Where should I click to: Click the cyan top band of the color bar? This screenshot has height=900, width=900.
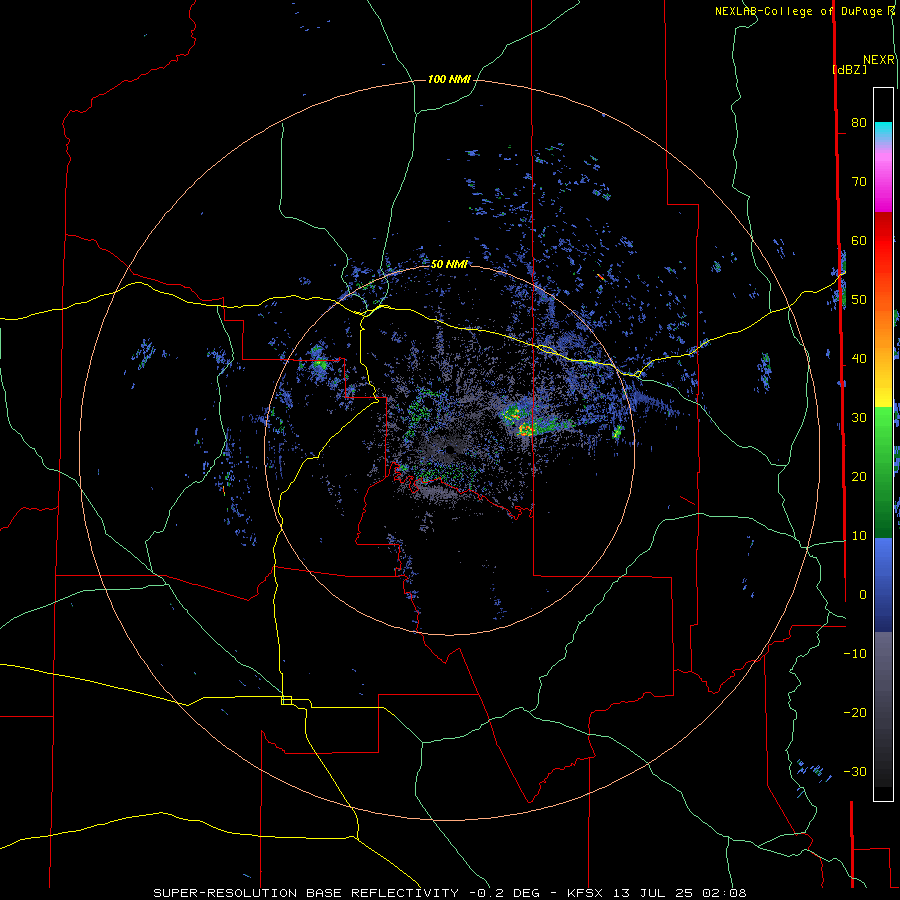(883, 131)
